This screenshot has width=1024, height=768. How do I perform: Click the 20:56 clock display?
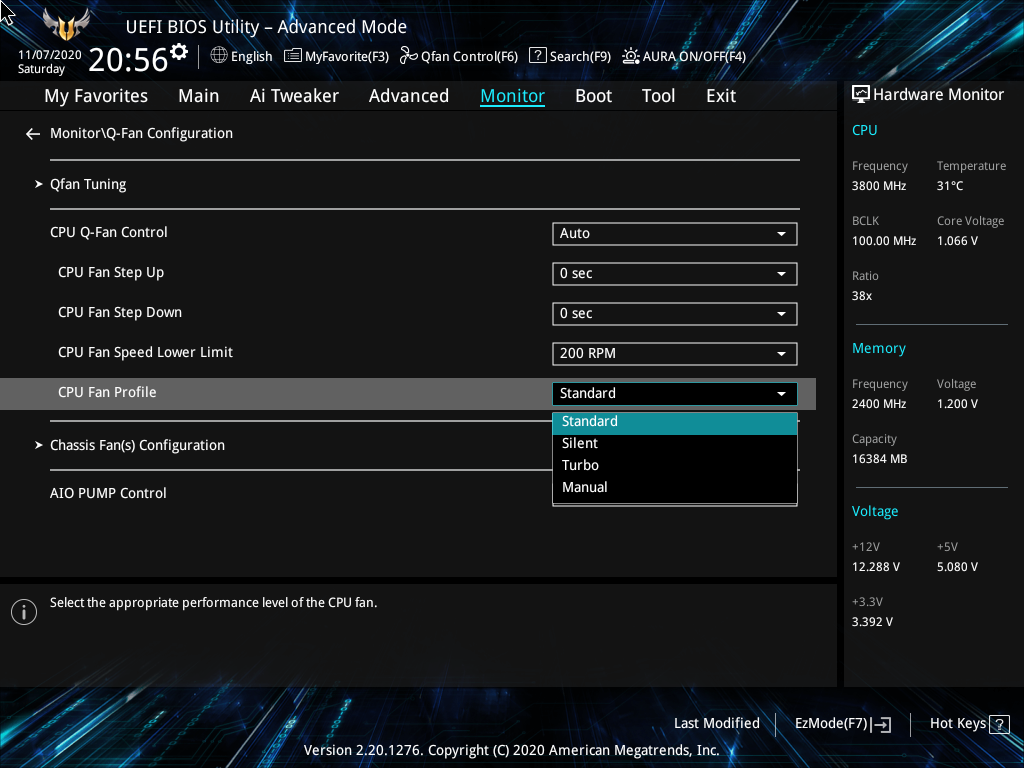pyautogui.click(x=128, y=60)
